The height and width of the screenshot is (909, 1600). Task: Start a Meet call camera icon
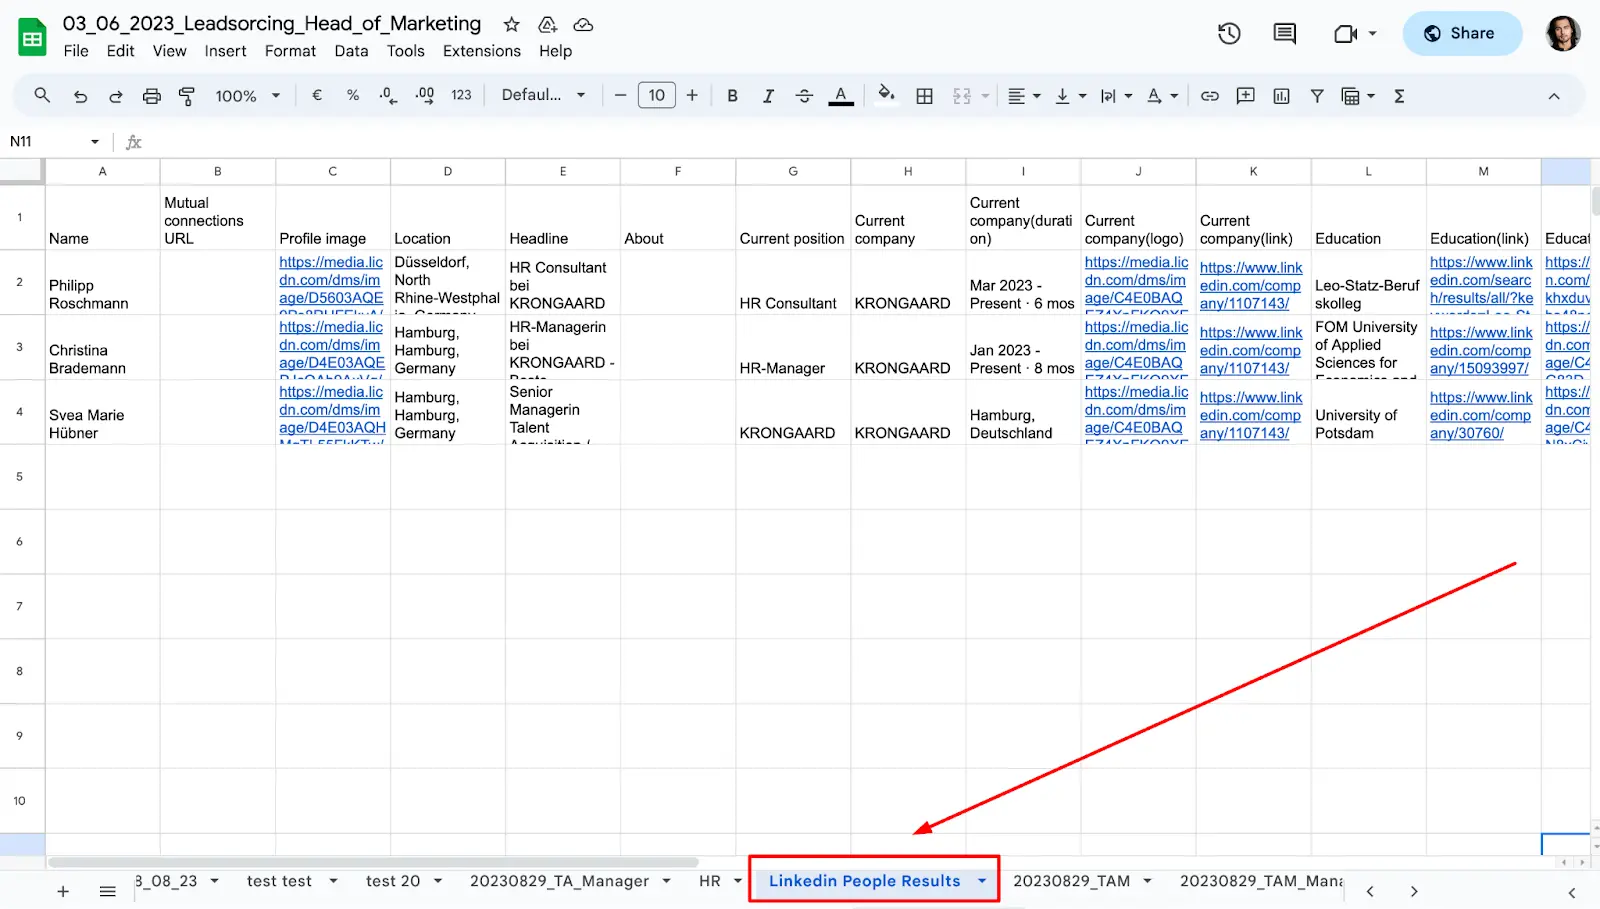coord(1345,34)
